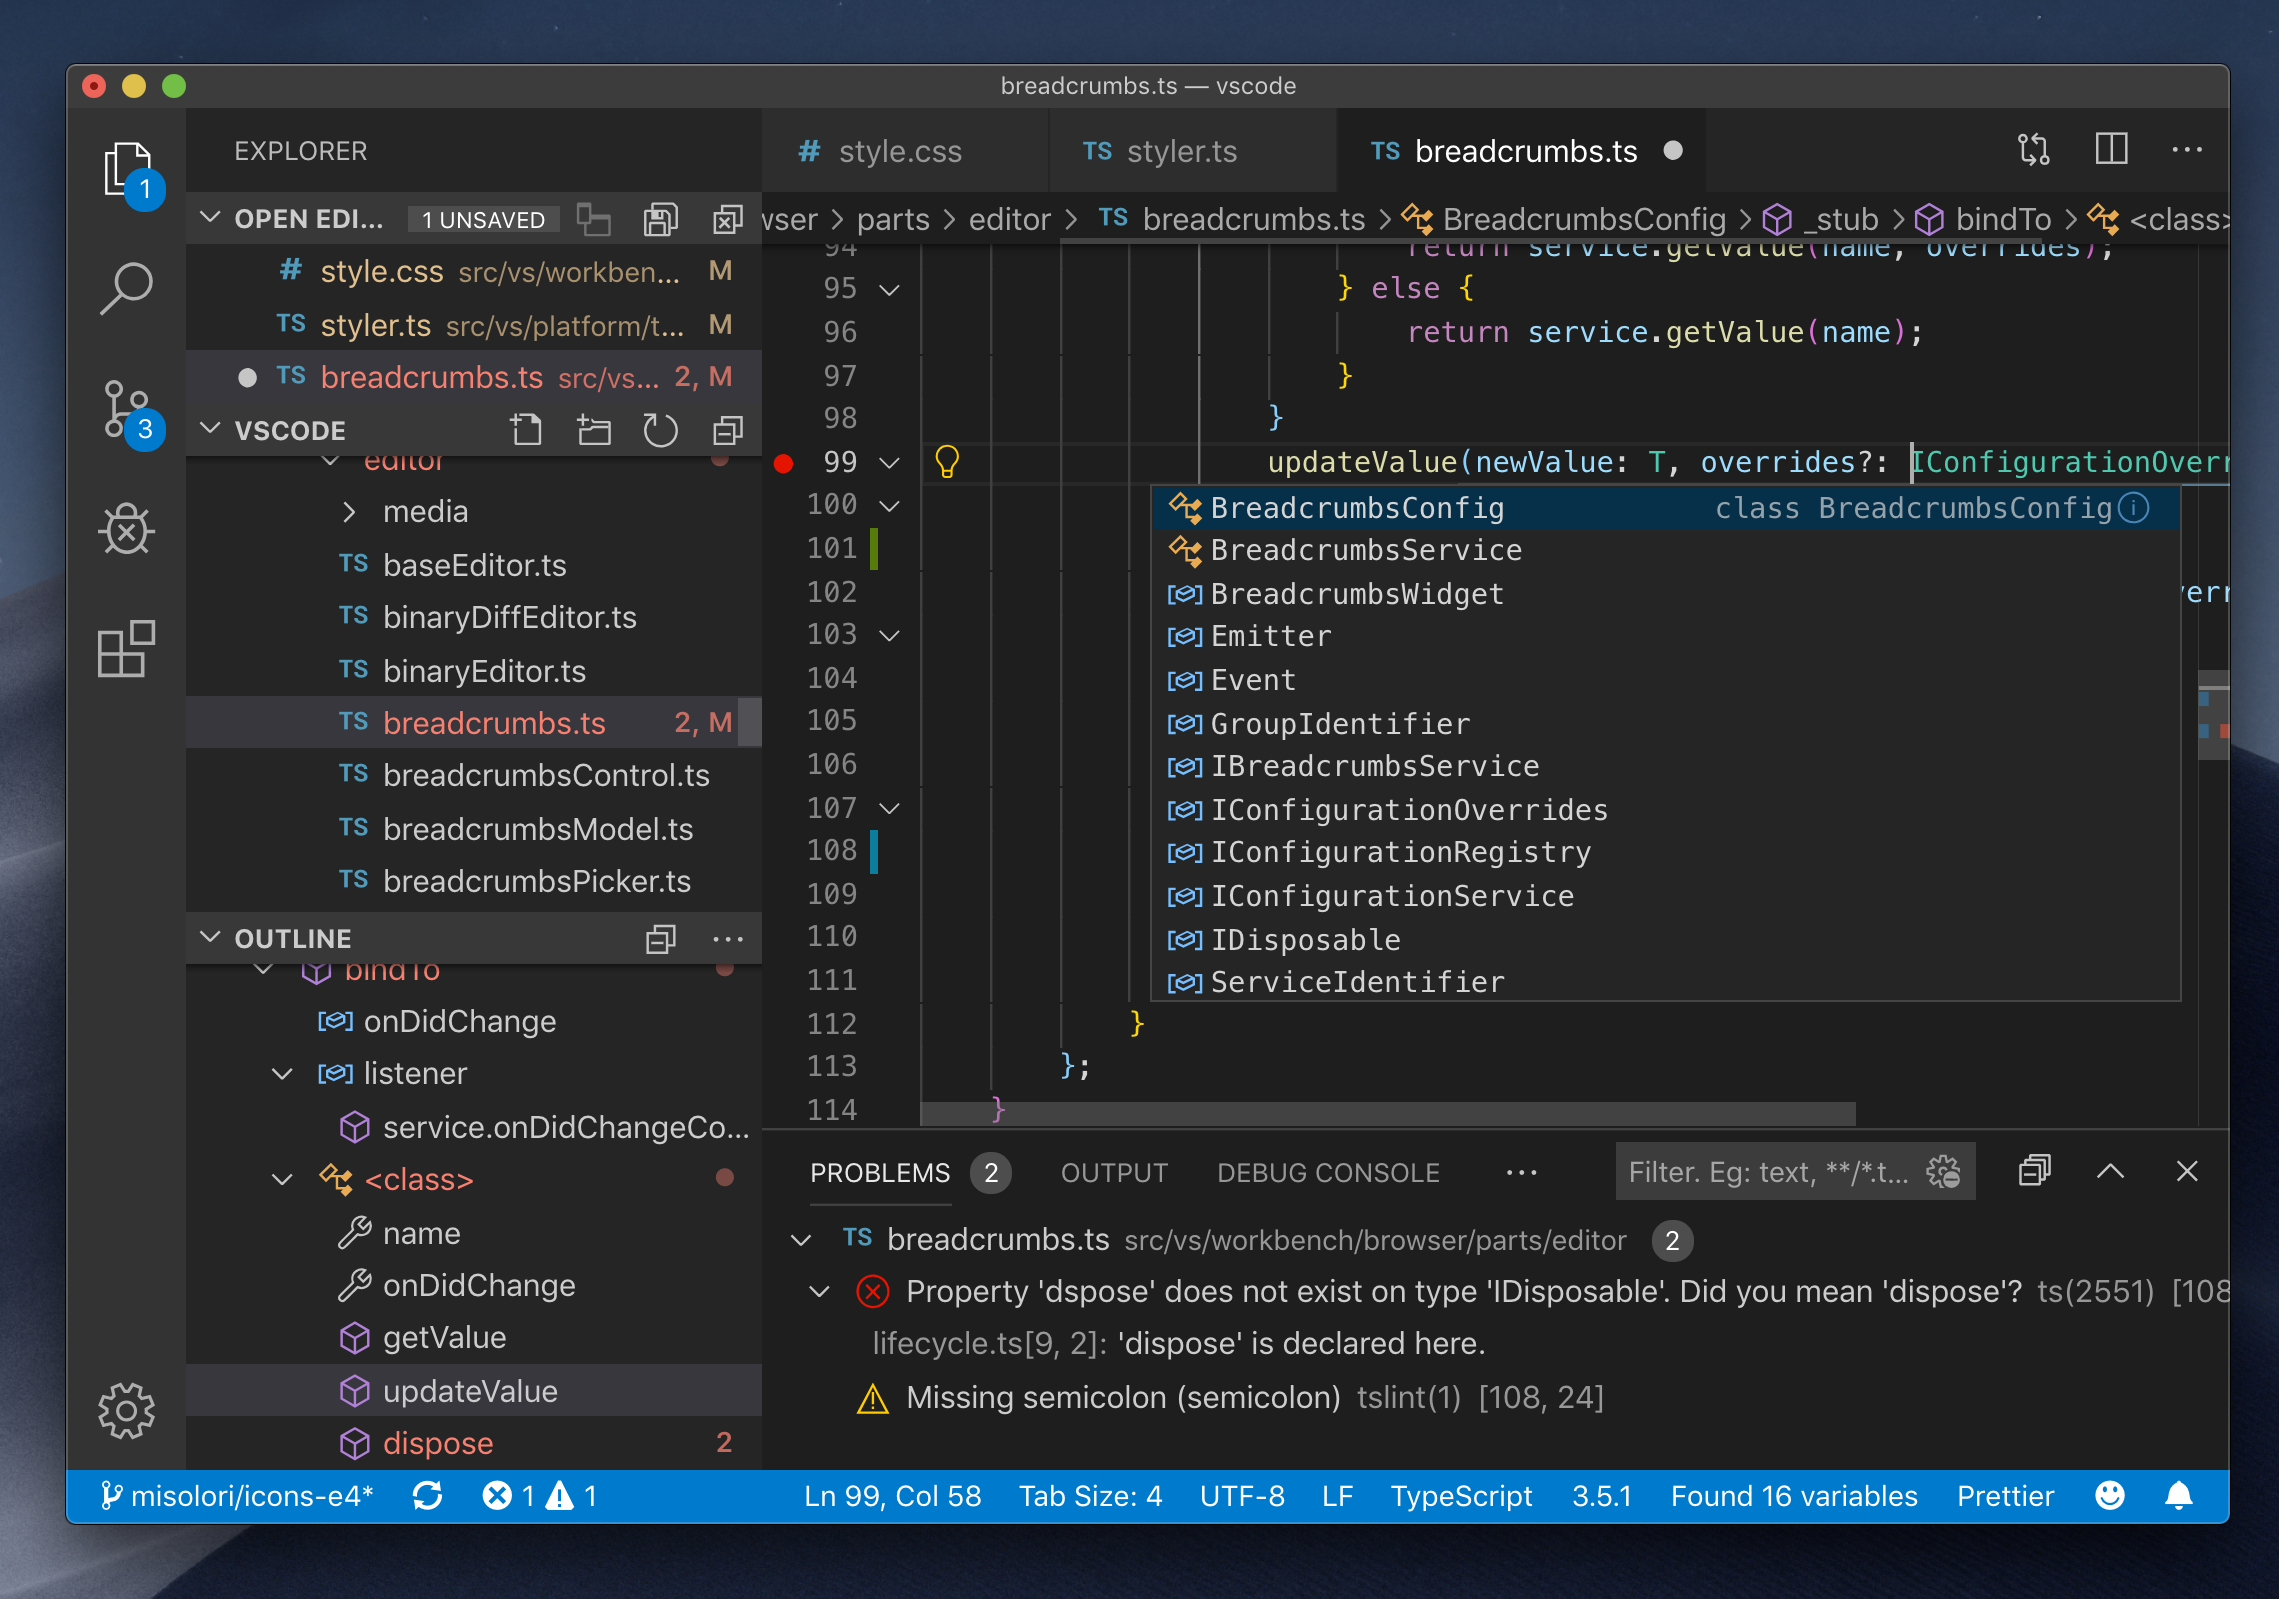The image size is (2279, 1599).
Task: Open the Extensions view
Action: click(127, 650)
